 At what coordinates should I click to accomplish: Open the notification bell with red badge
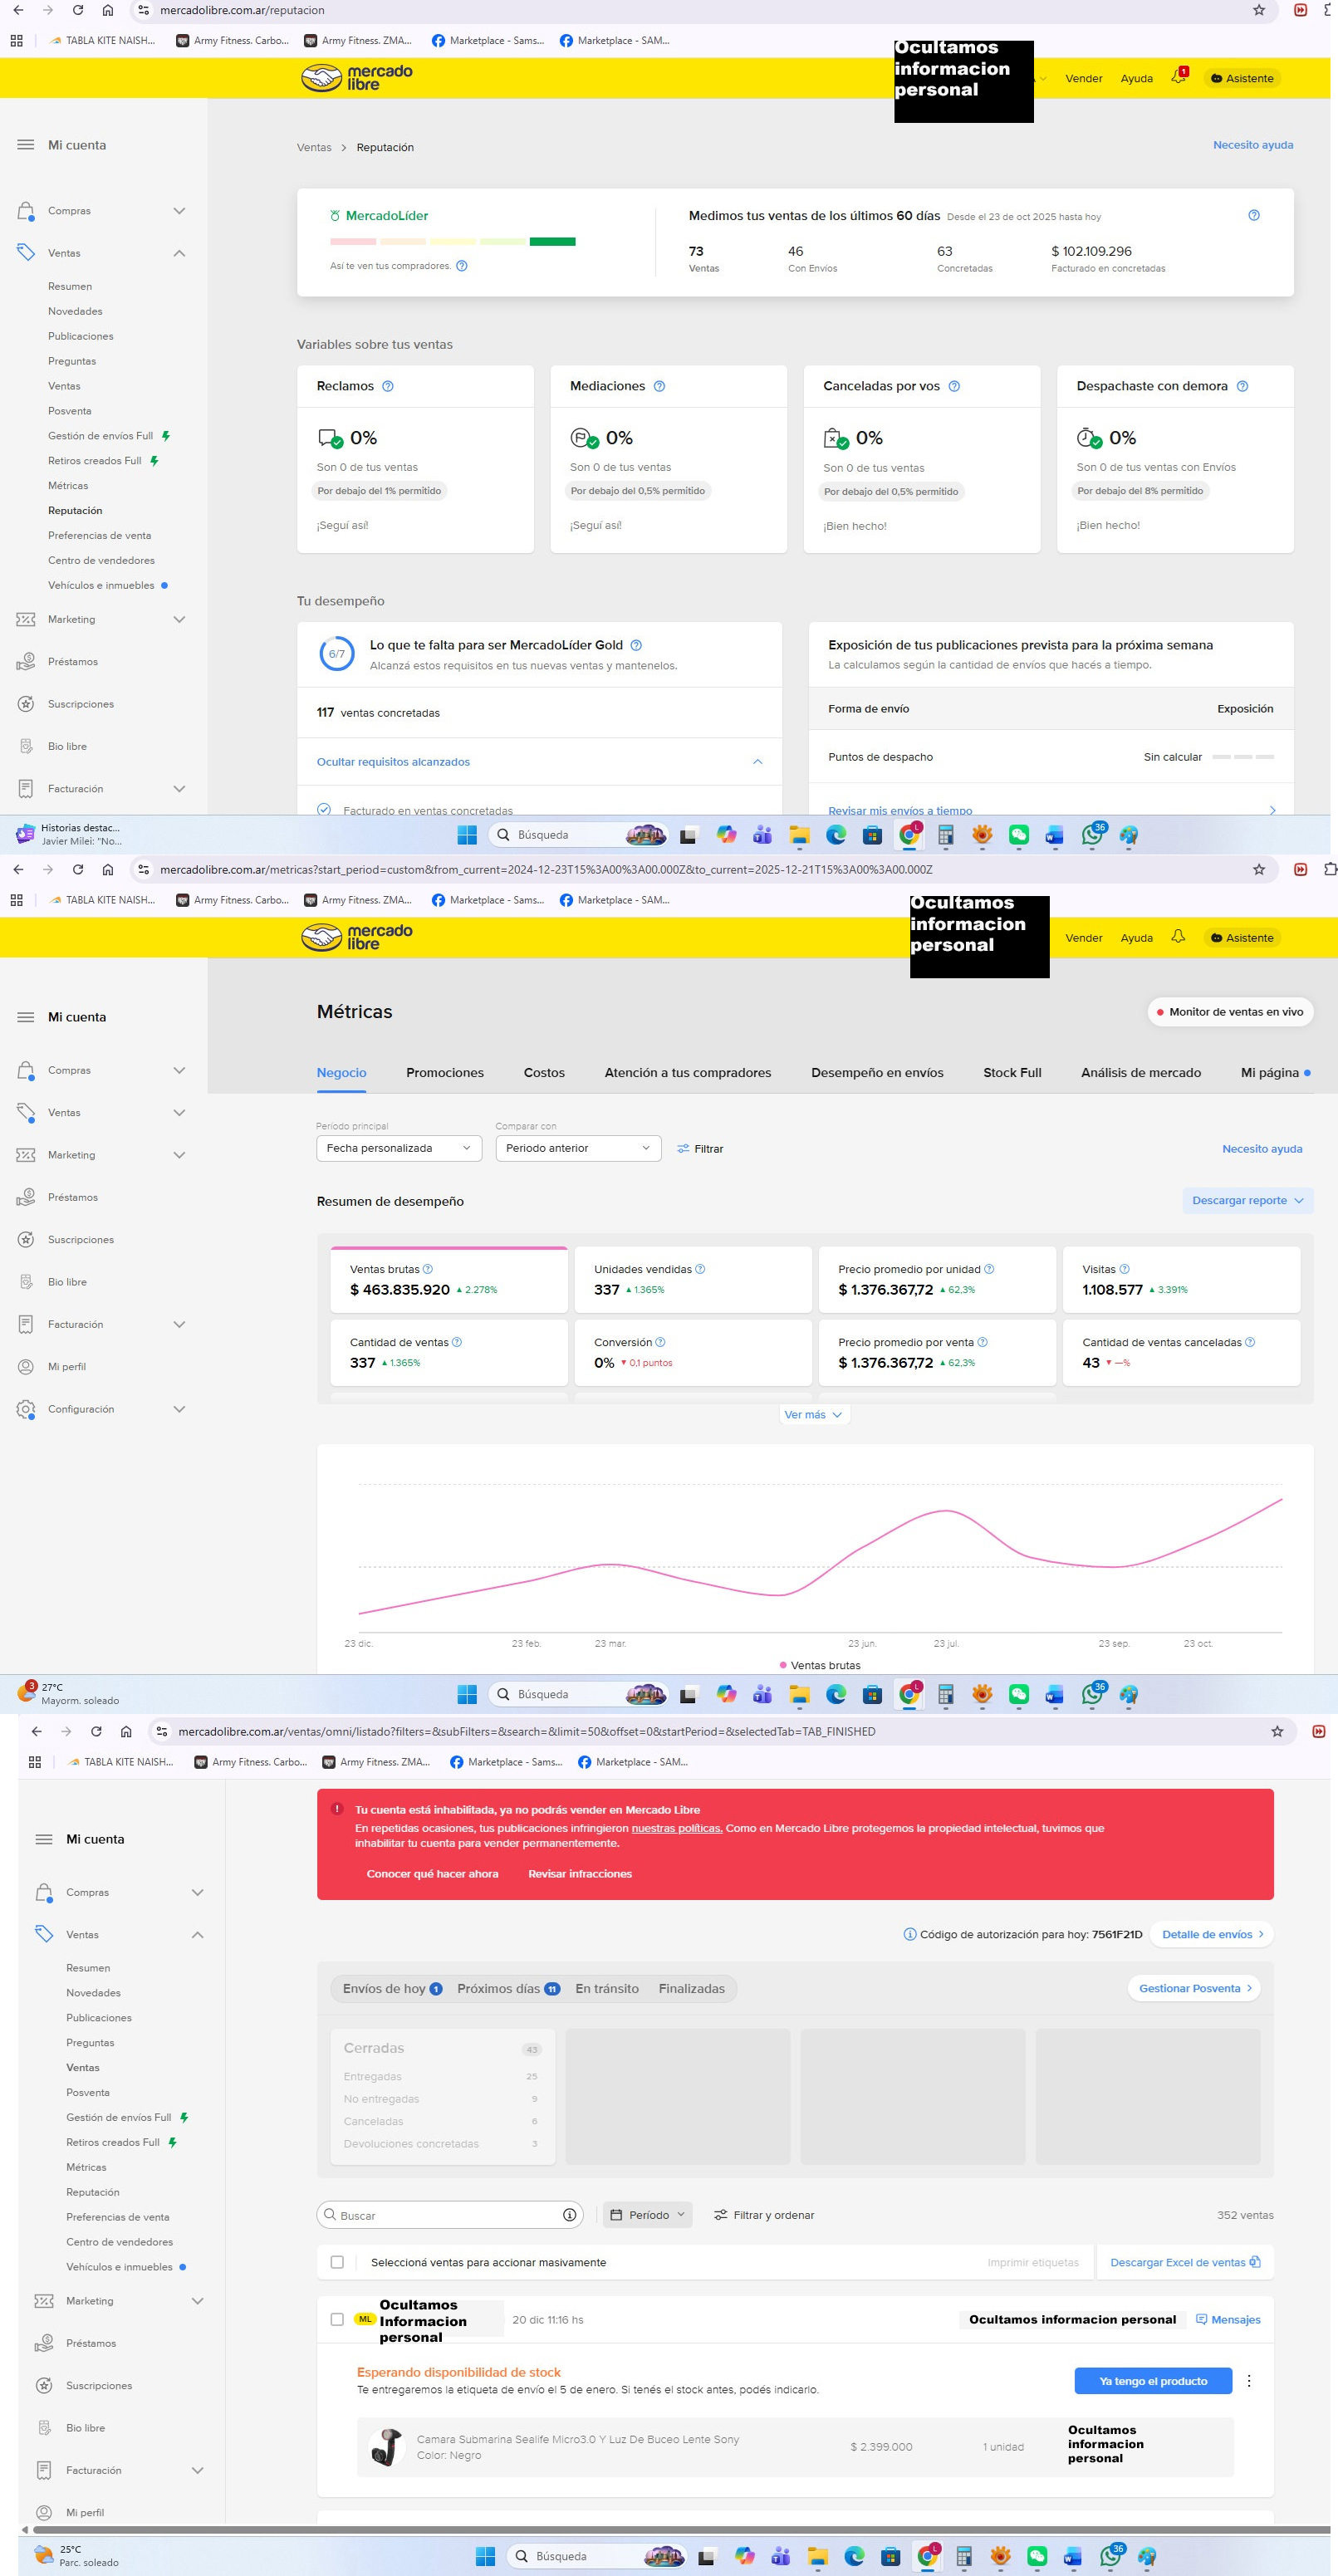(x=1178, y=78)
